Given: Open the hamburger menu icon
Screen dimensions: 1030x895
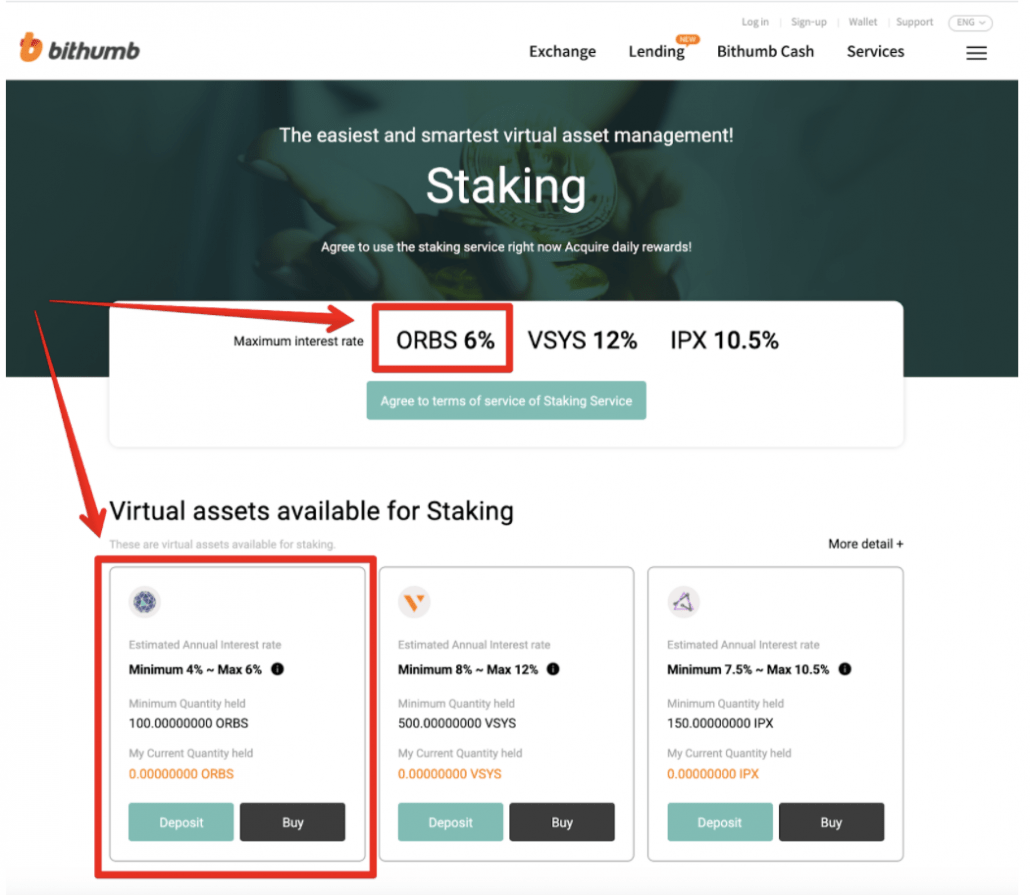Looking at the screenshot, I should coord(976,53).
